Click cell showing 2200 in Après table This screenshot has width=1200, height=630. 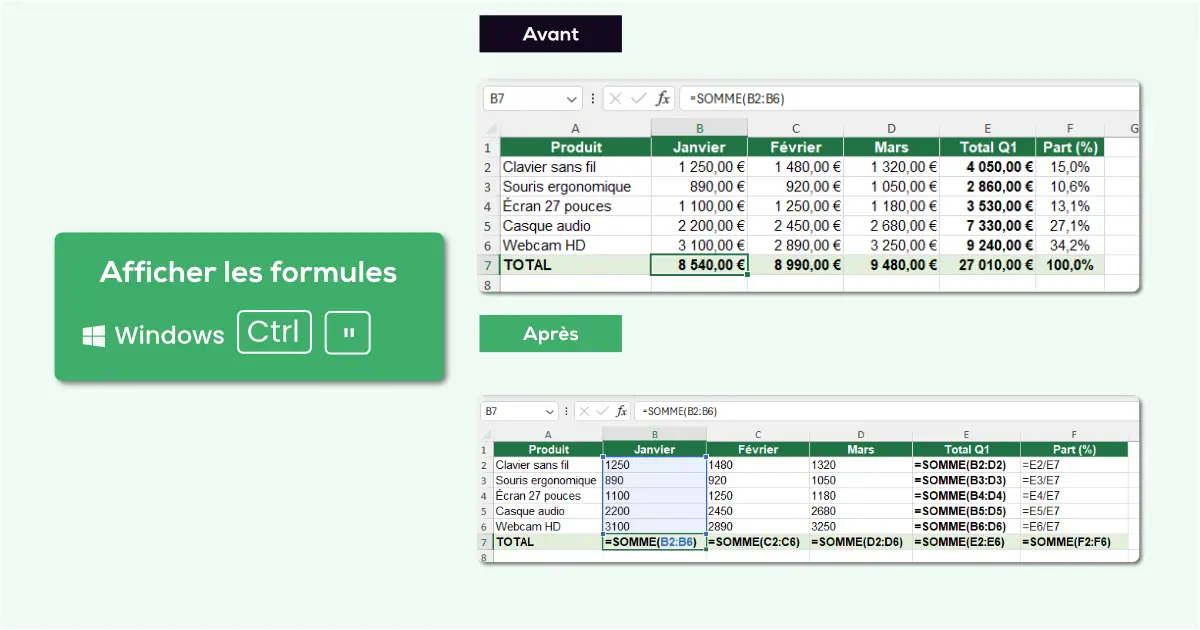pyautogui.click(x=654, y=511)
